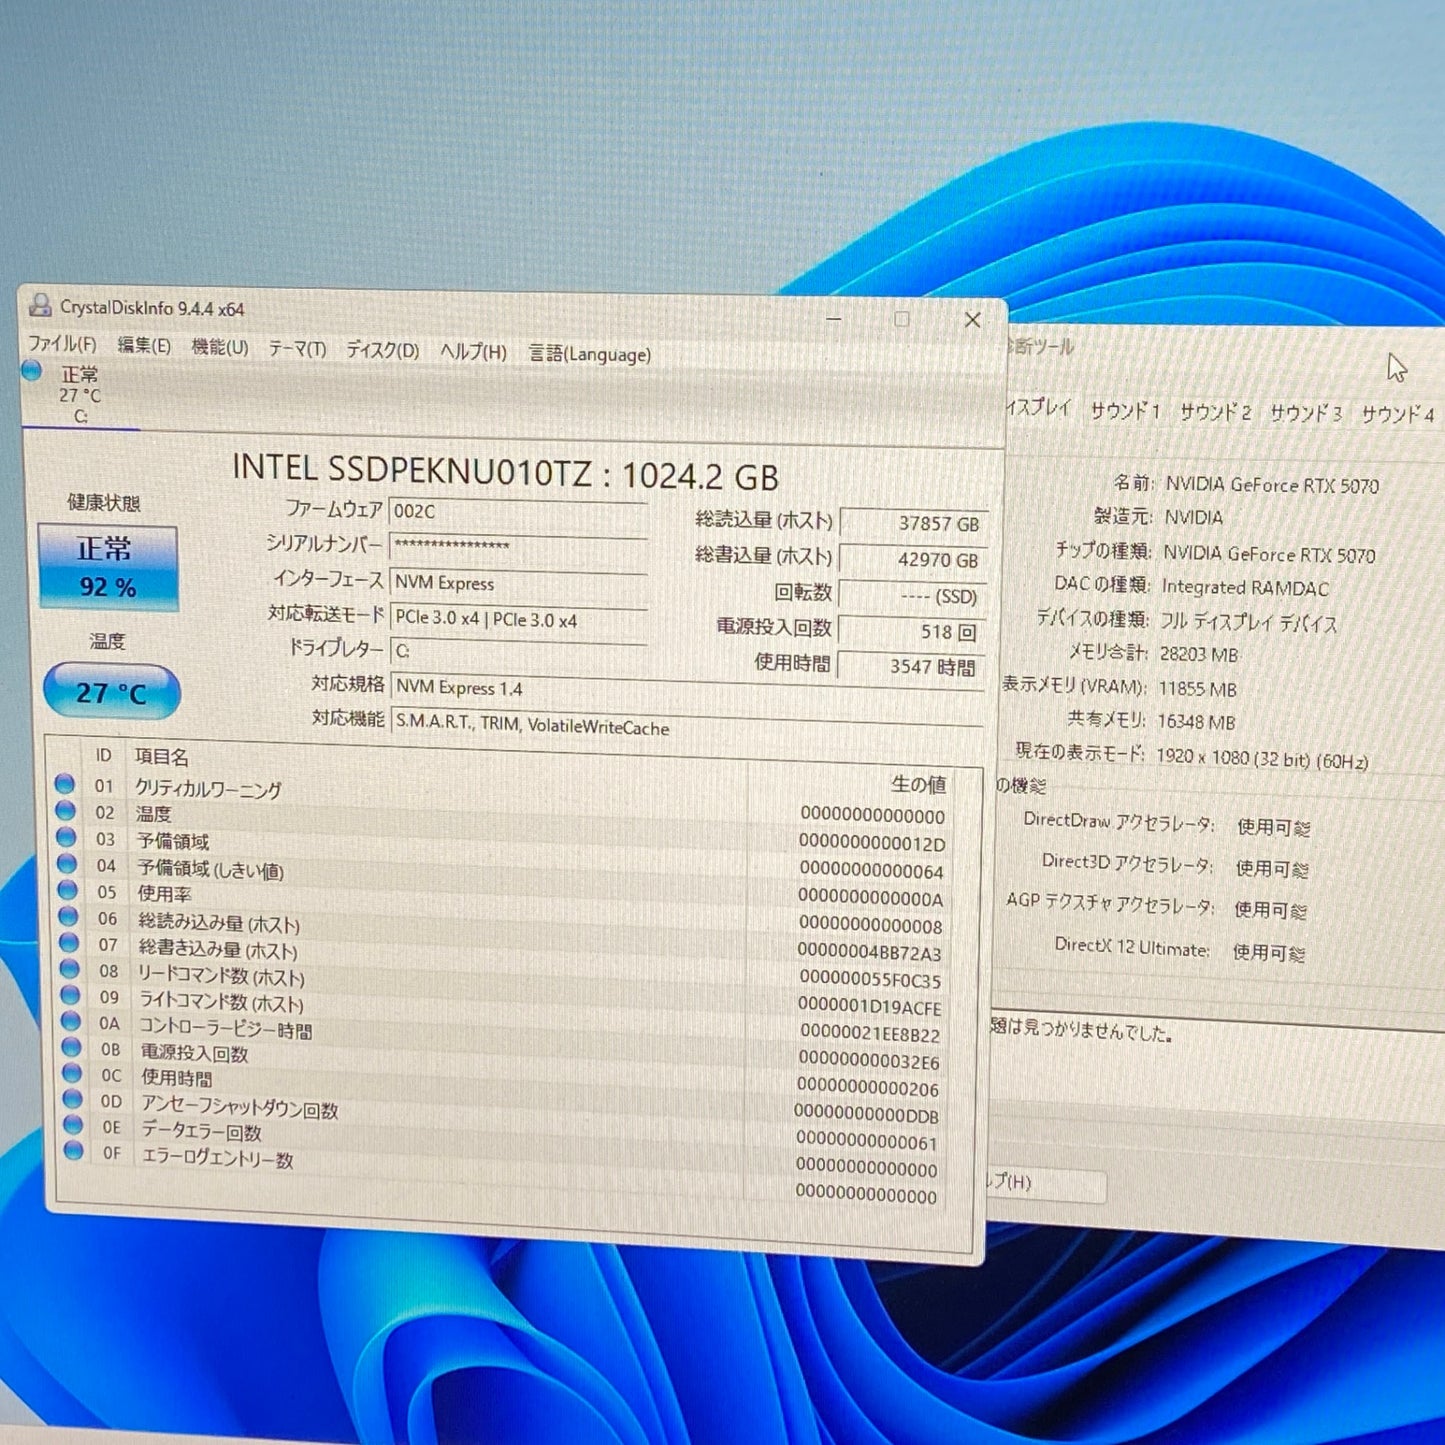Click the status dot for row 01 クリティカルワーニング
Screen dimensions: 1445x1445
click(x=65, y=784)
